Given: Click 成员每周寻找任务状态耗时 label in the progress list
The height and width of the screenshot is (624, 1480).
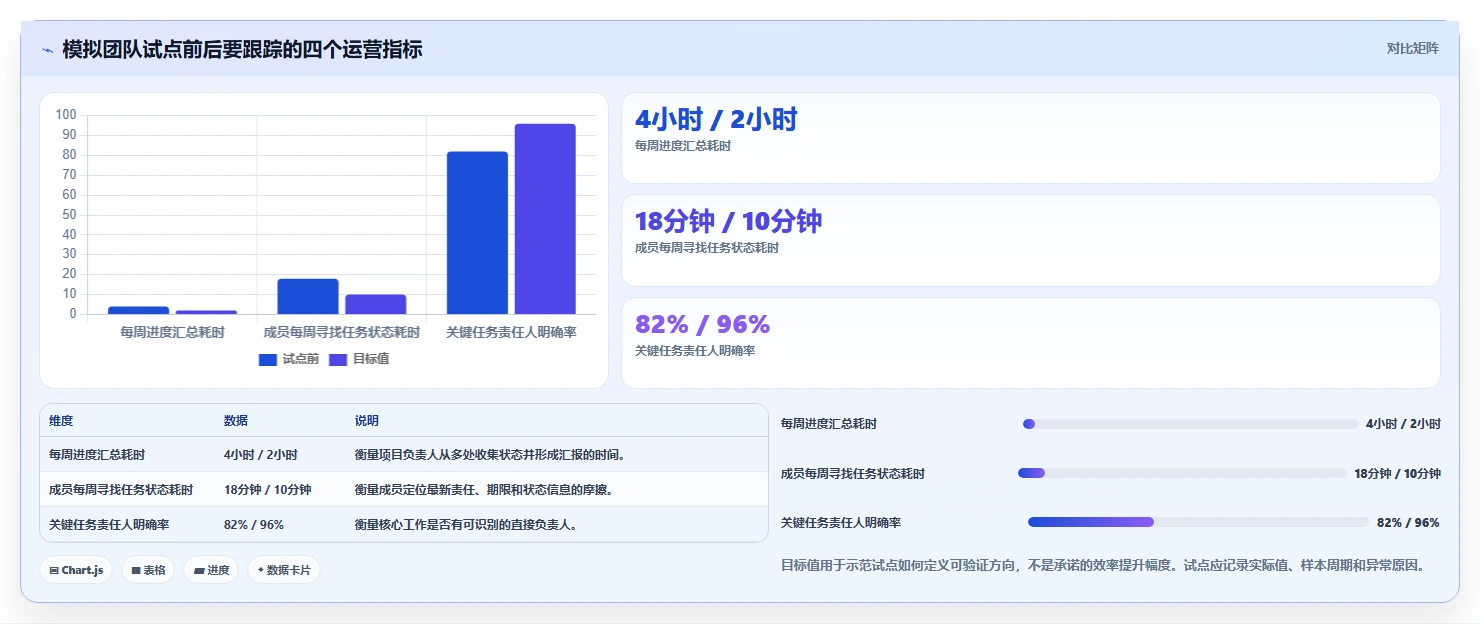Looking at the screenshot, I should pyautogui.click(x=853, y=474).
